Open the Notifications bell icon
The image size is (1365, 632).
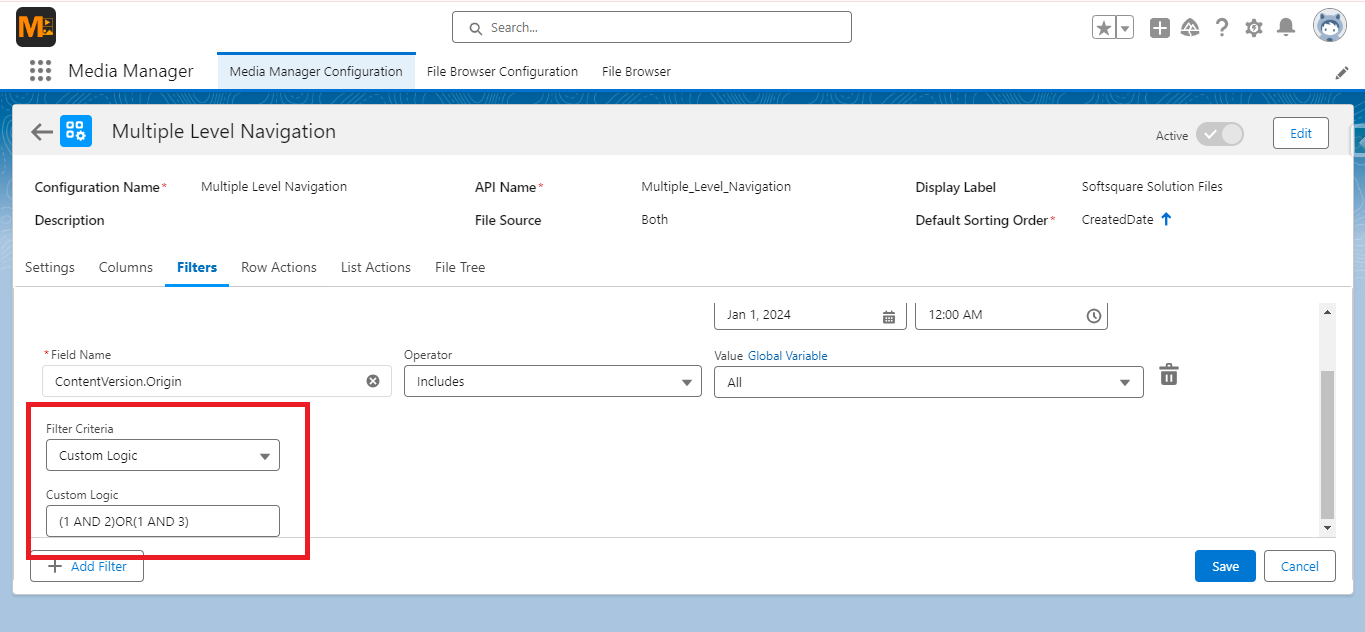coord(1286,28)
